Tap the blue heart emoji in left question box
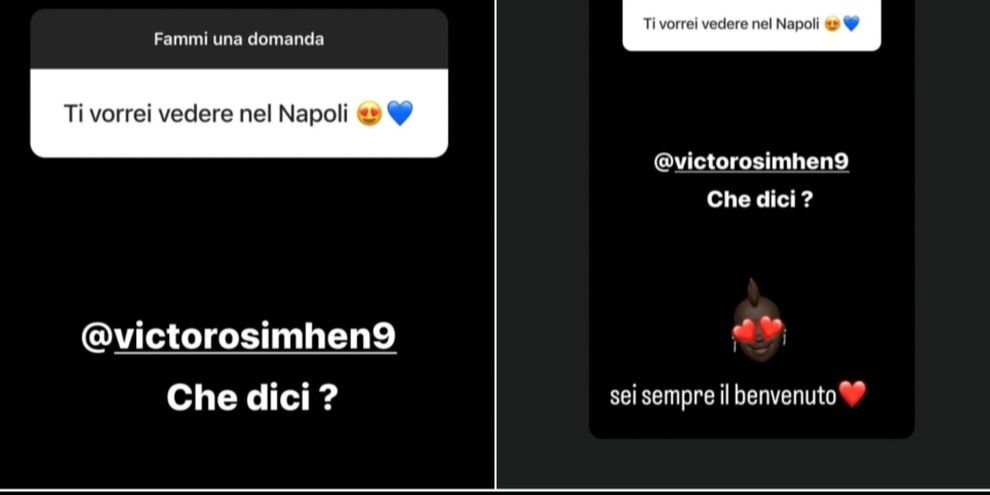 coord(400,114)
